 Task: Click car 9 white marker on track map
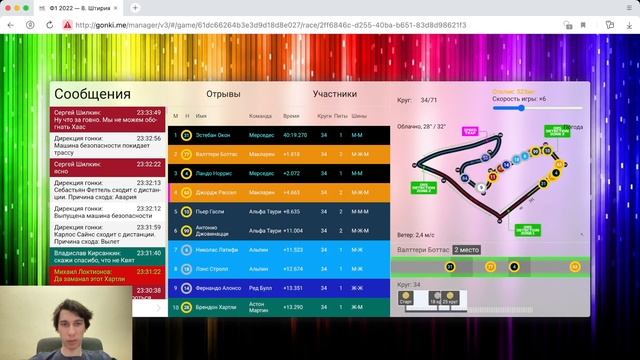point(482,188)
